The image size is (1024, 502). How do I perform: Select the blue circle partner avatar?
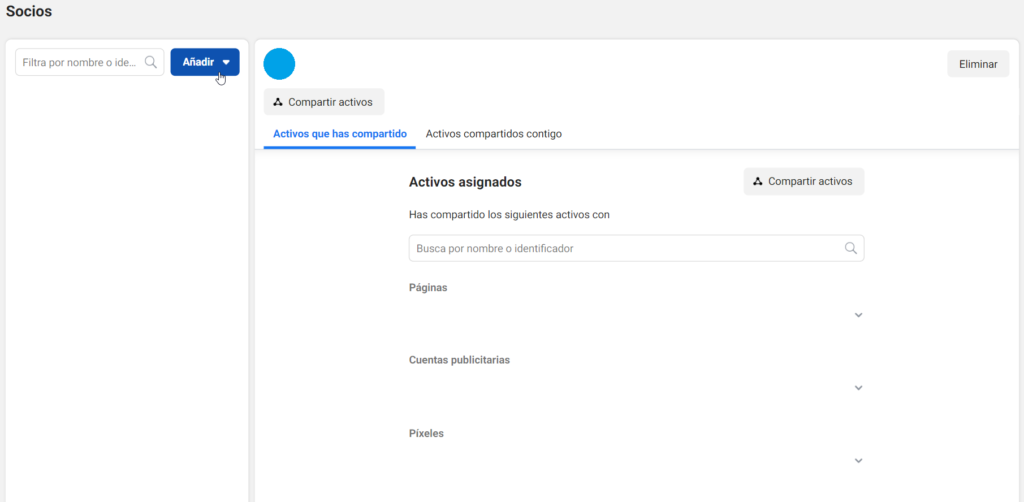pos(279,63)
